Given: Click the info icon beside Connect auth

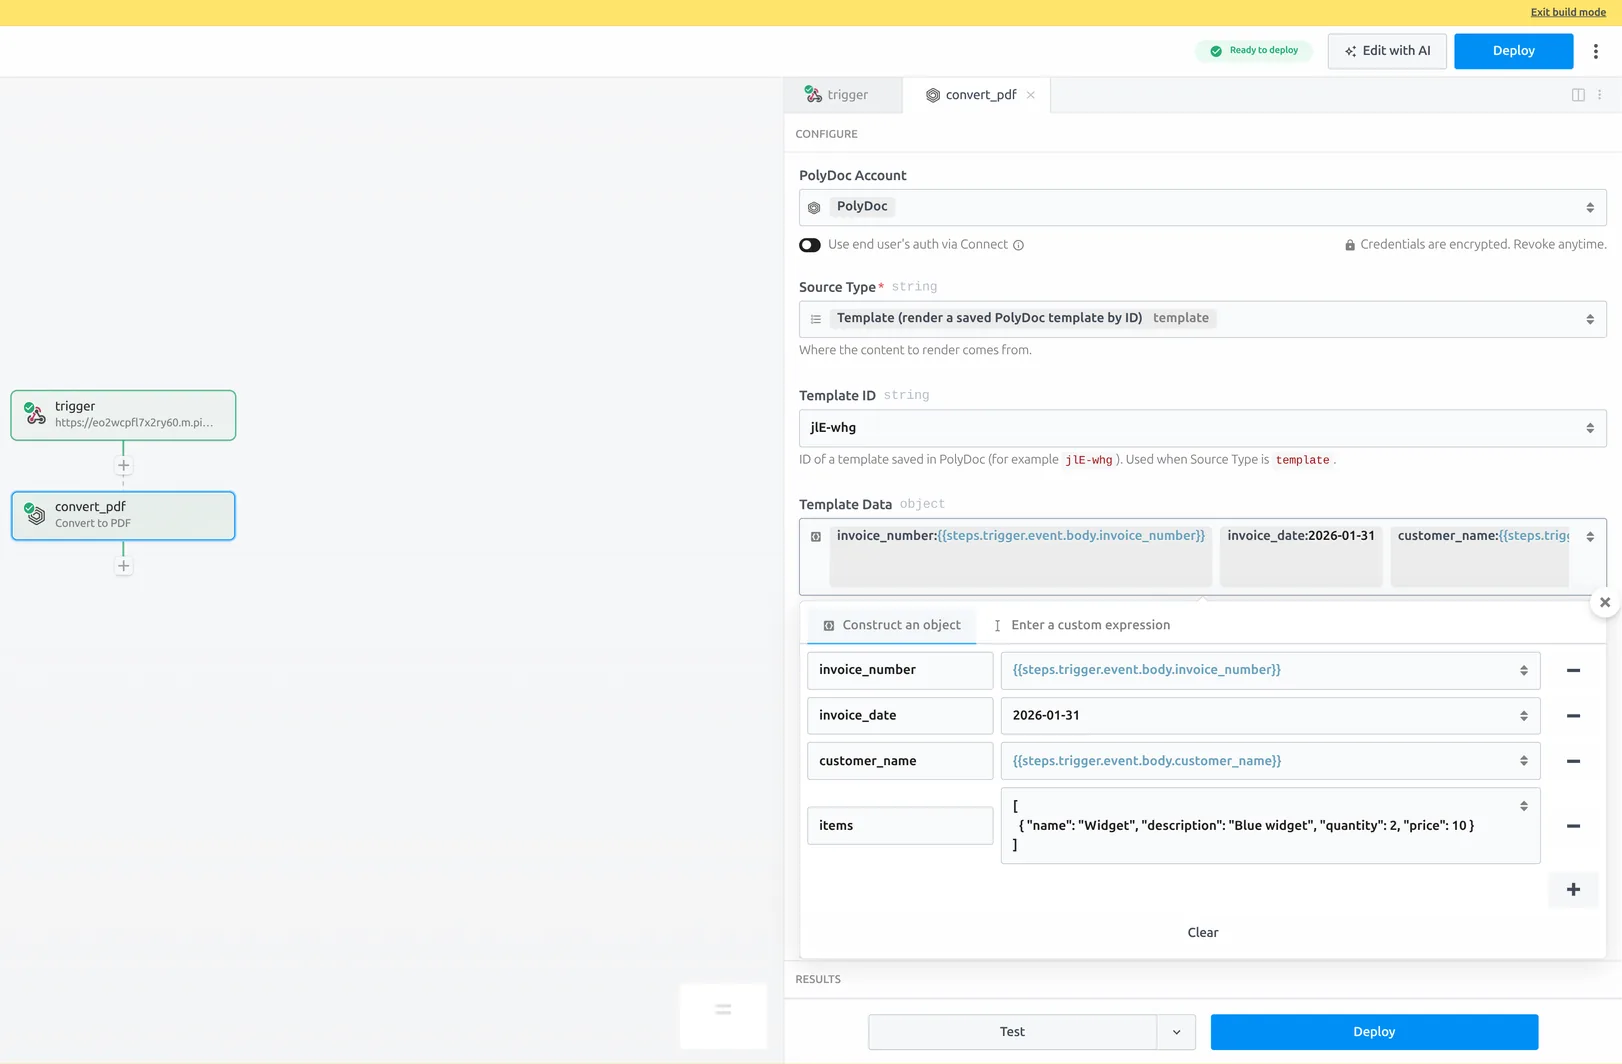Looking at the screenshot, I should (1018, 245).
